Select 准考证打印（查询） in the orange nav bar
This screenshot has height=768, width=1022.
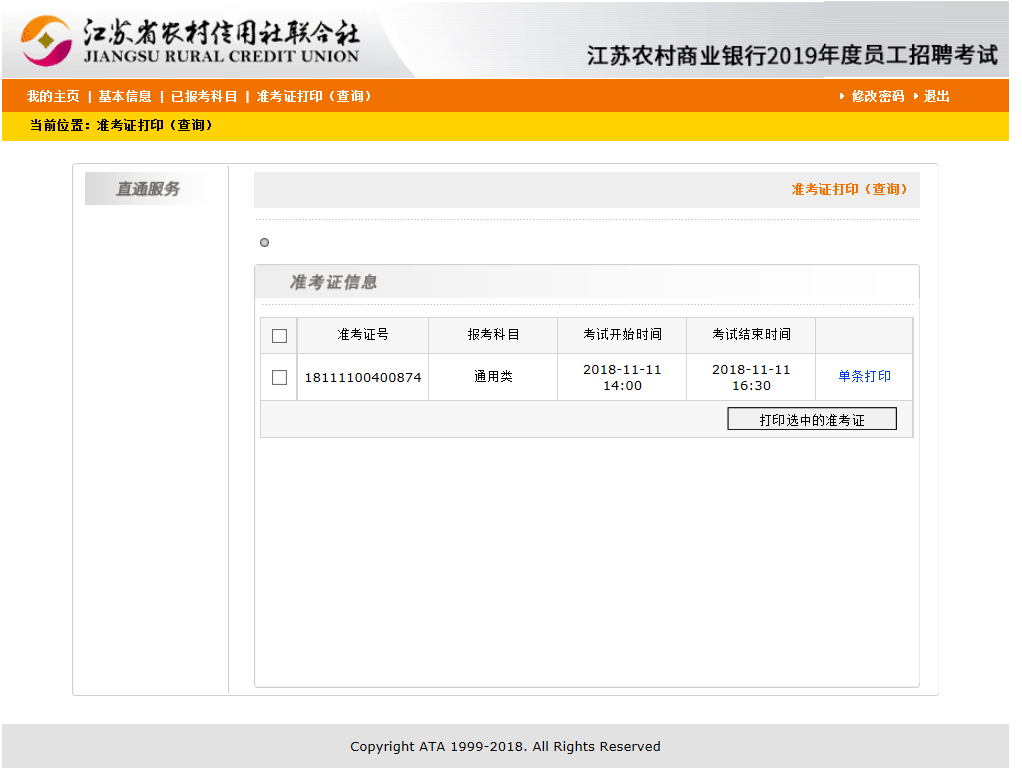(x=314, y=96)
